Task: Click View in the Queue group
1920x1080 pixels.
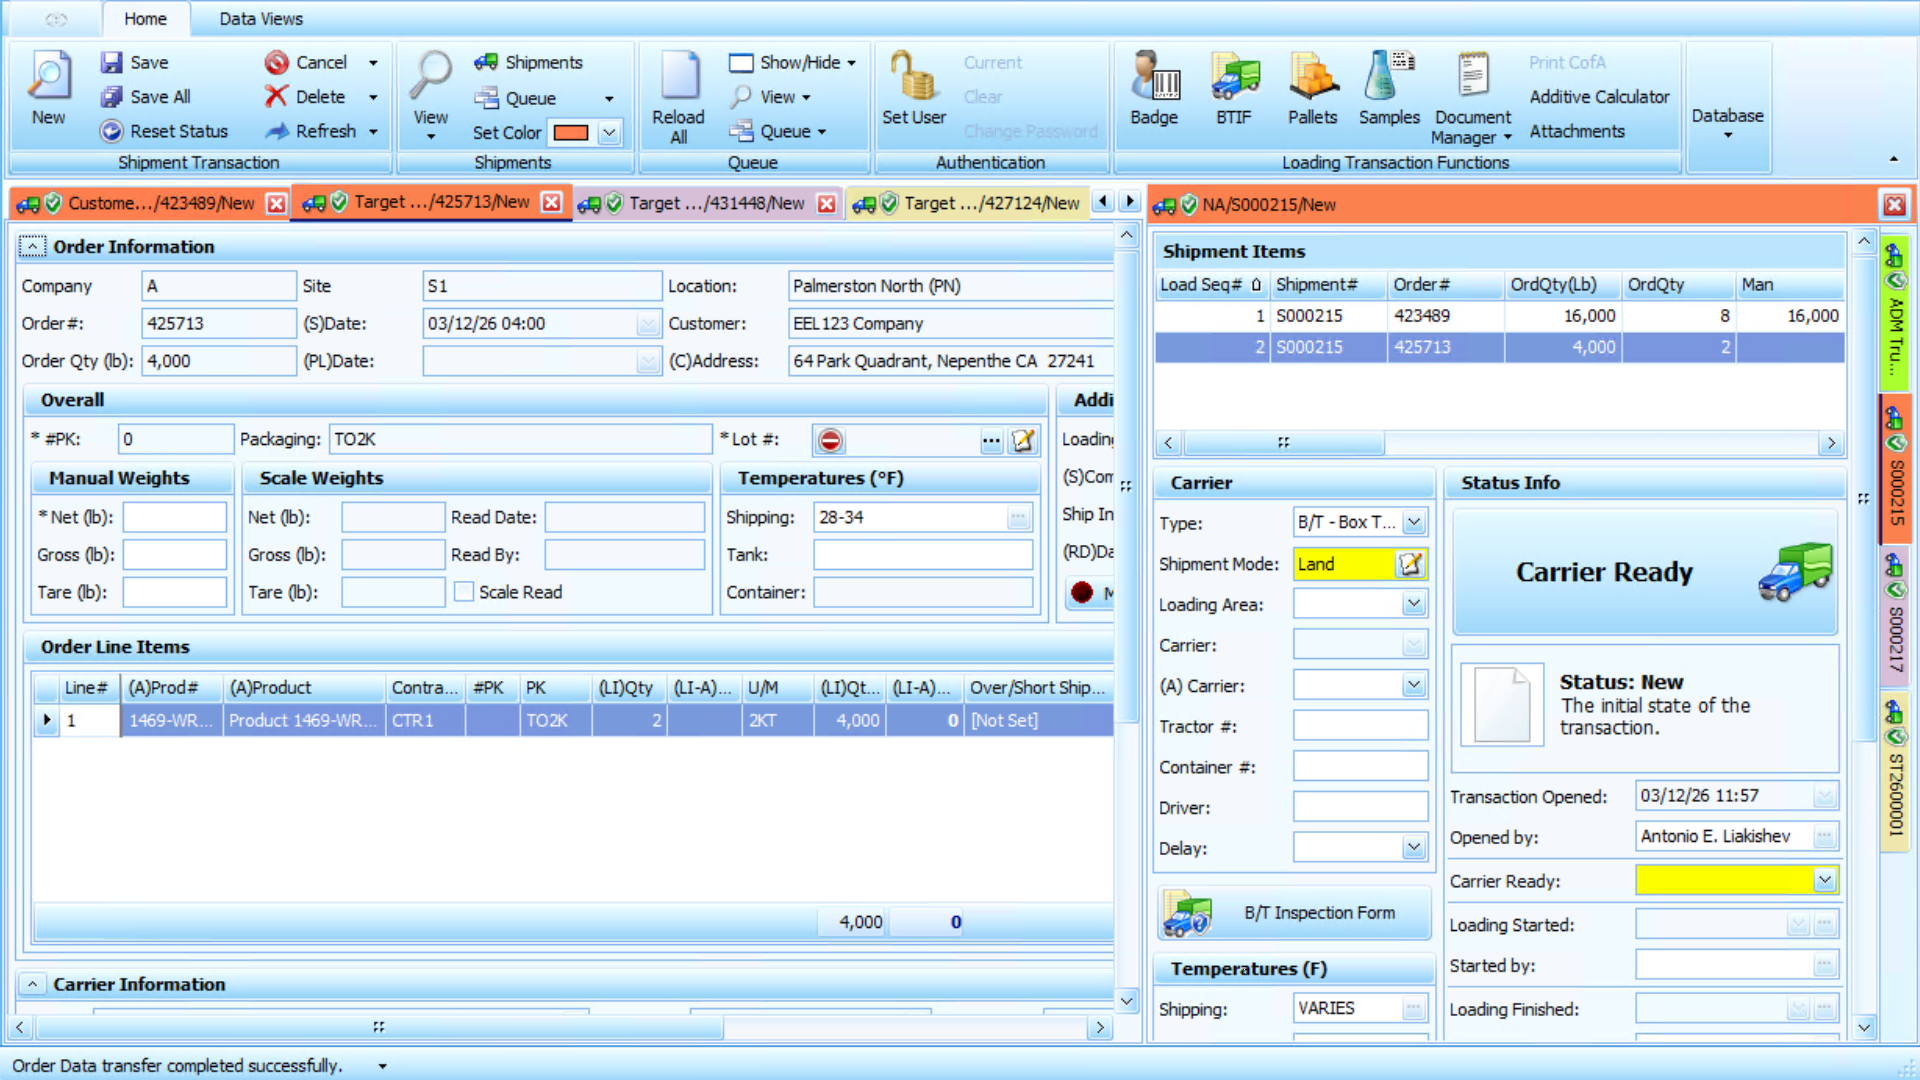Action: pos(769,97)
